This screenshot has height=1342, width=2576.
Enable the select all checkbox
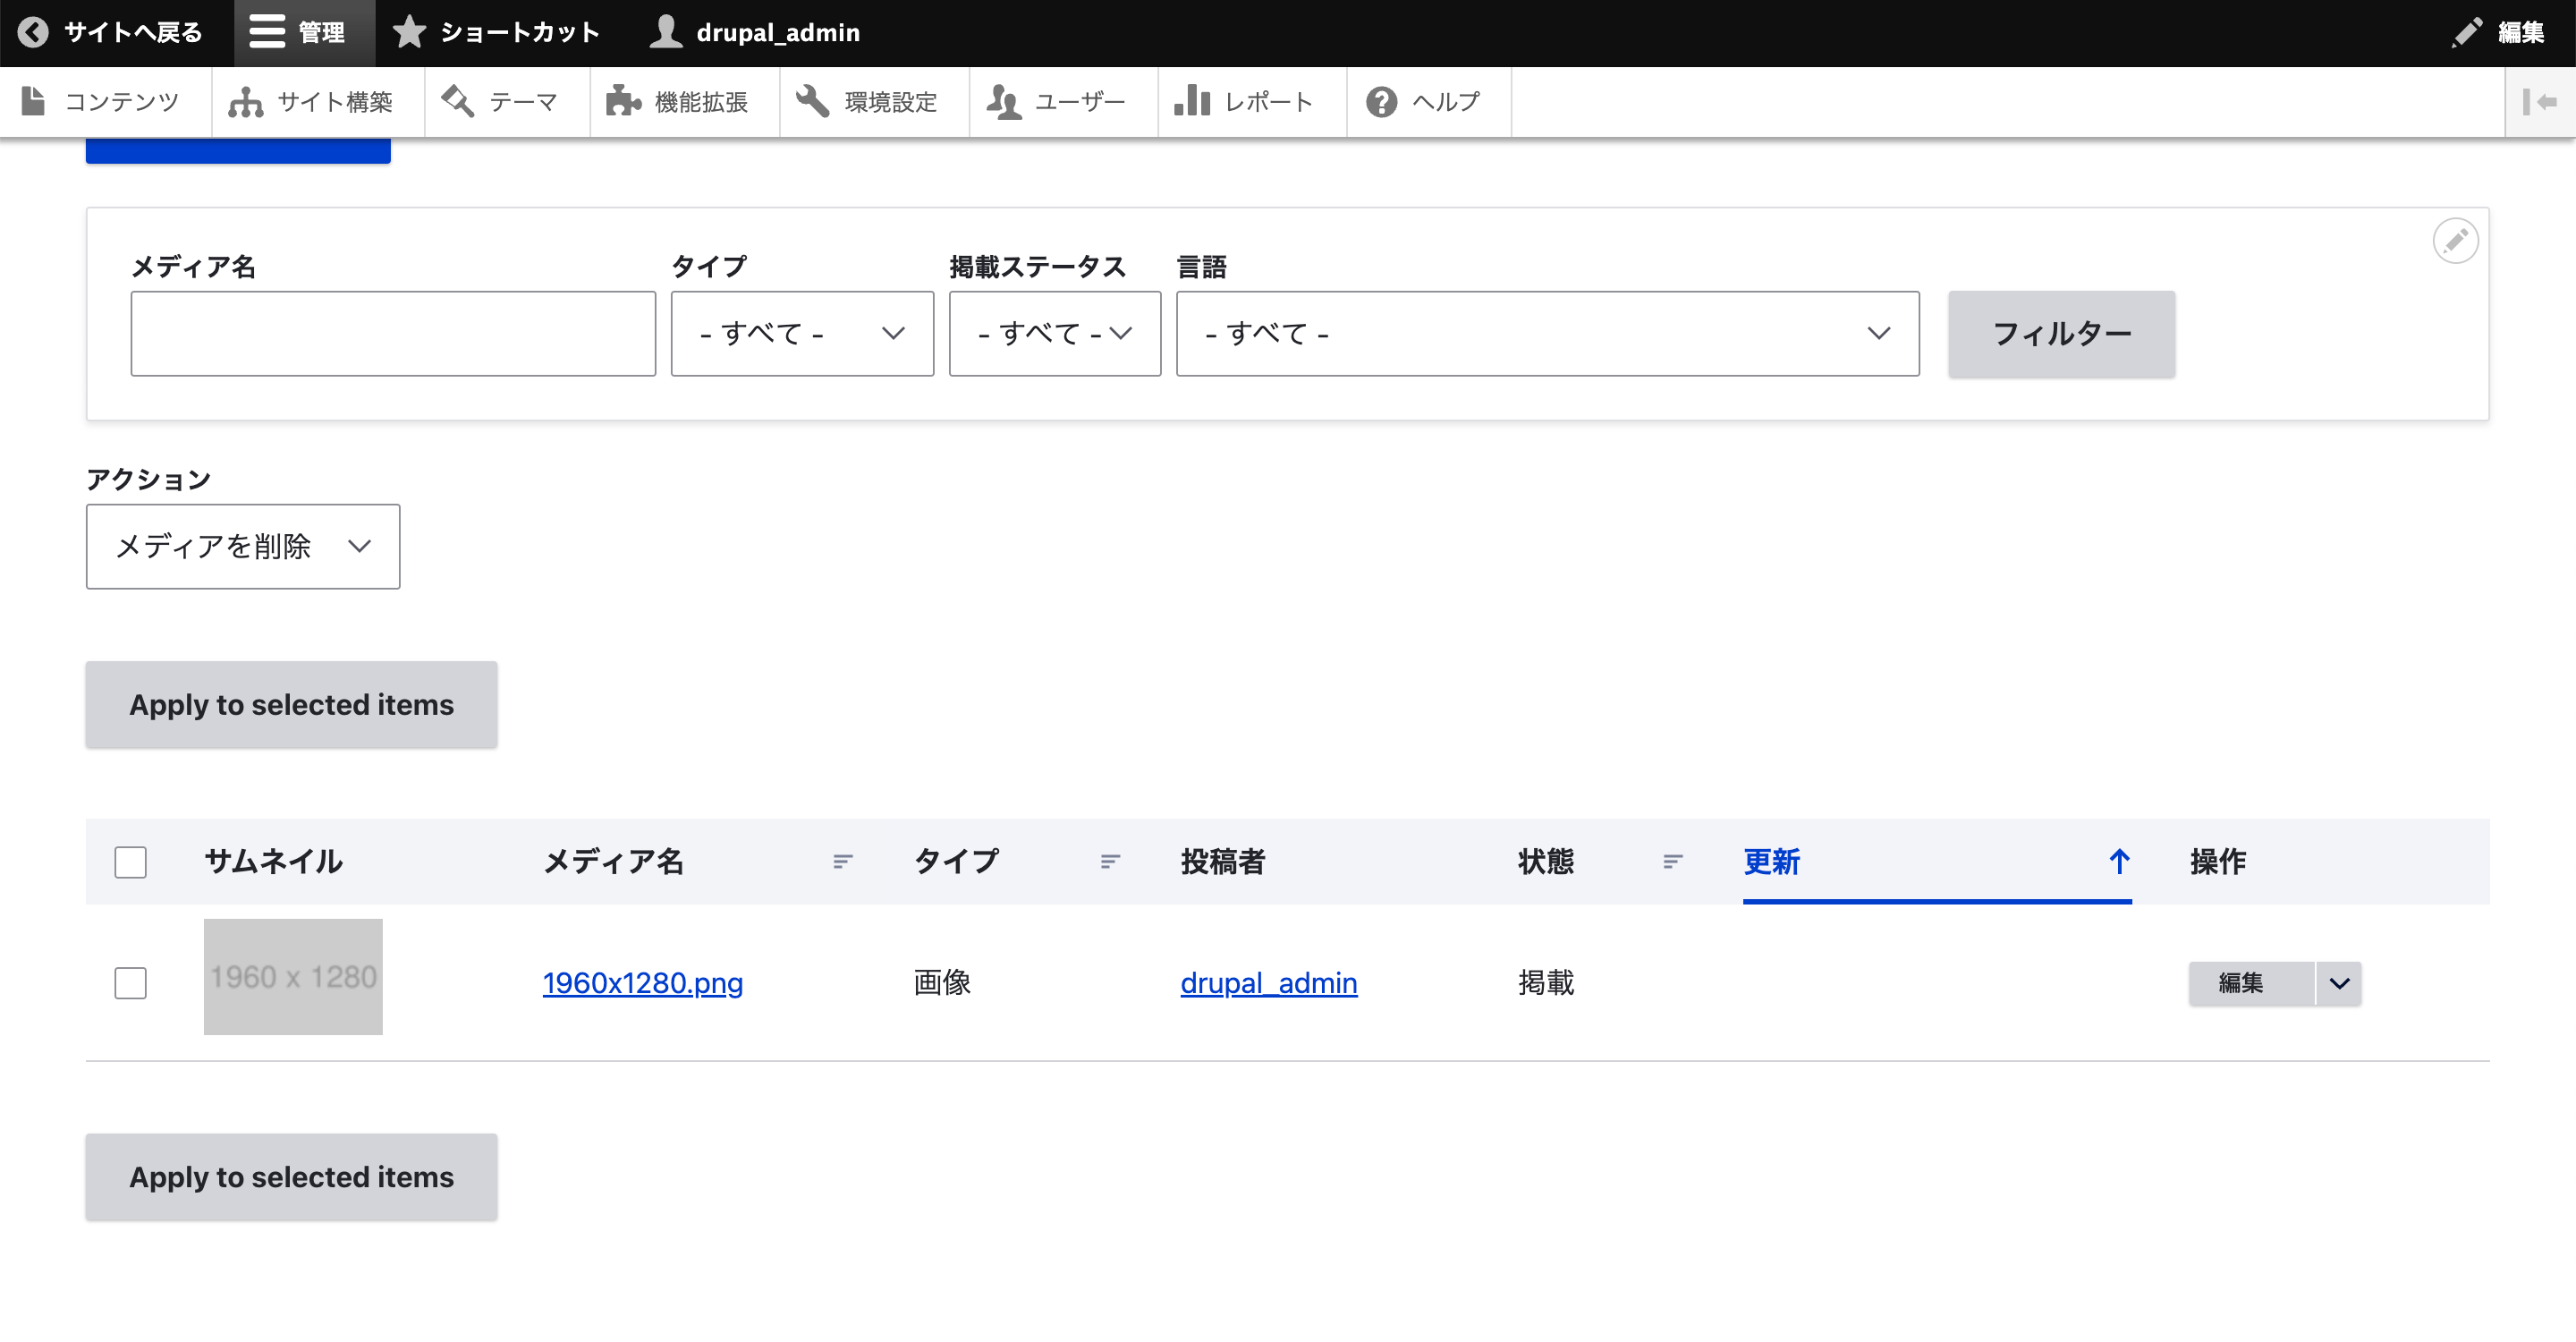tap(131, 862)
